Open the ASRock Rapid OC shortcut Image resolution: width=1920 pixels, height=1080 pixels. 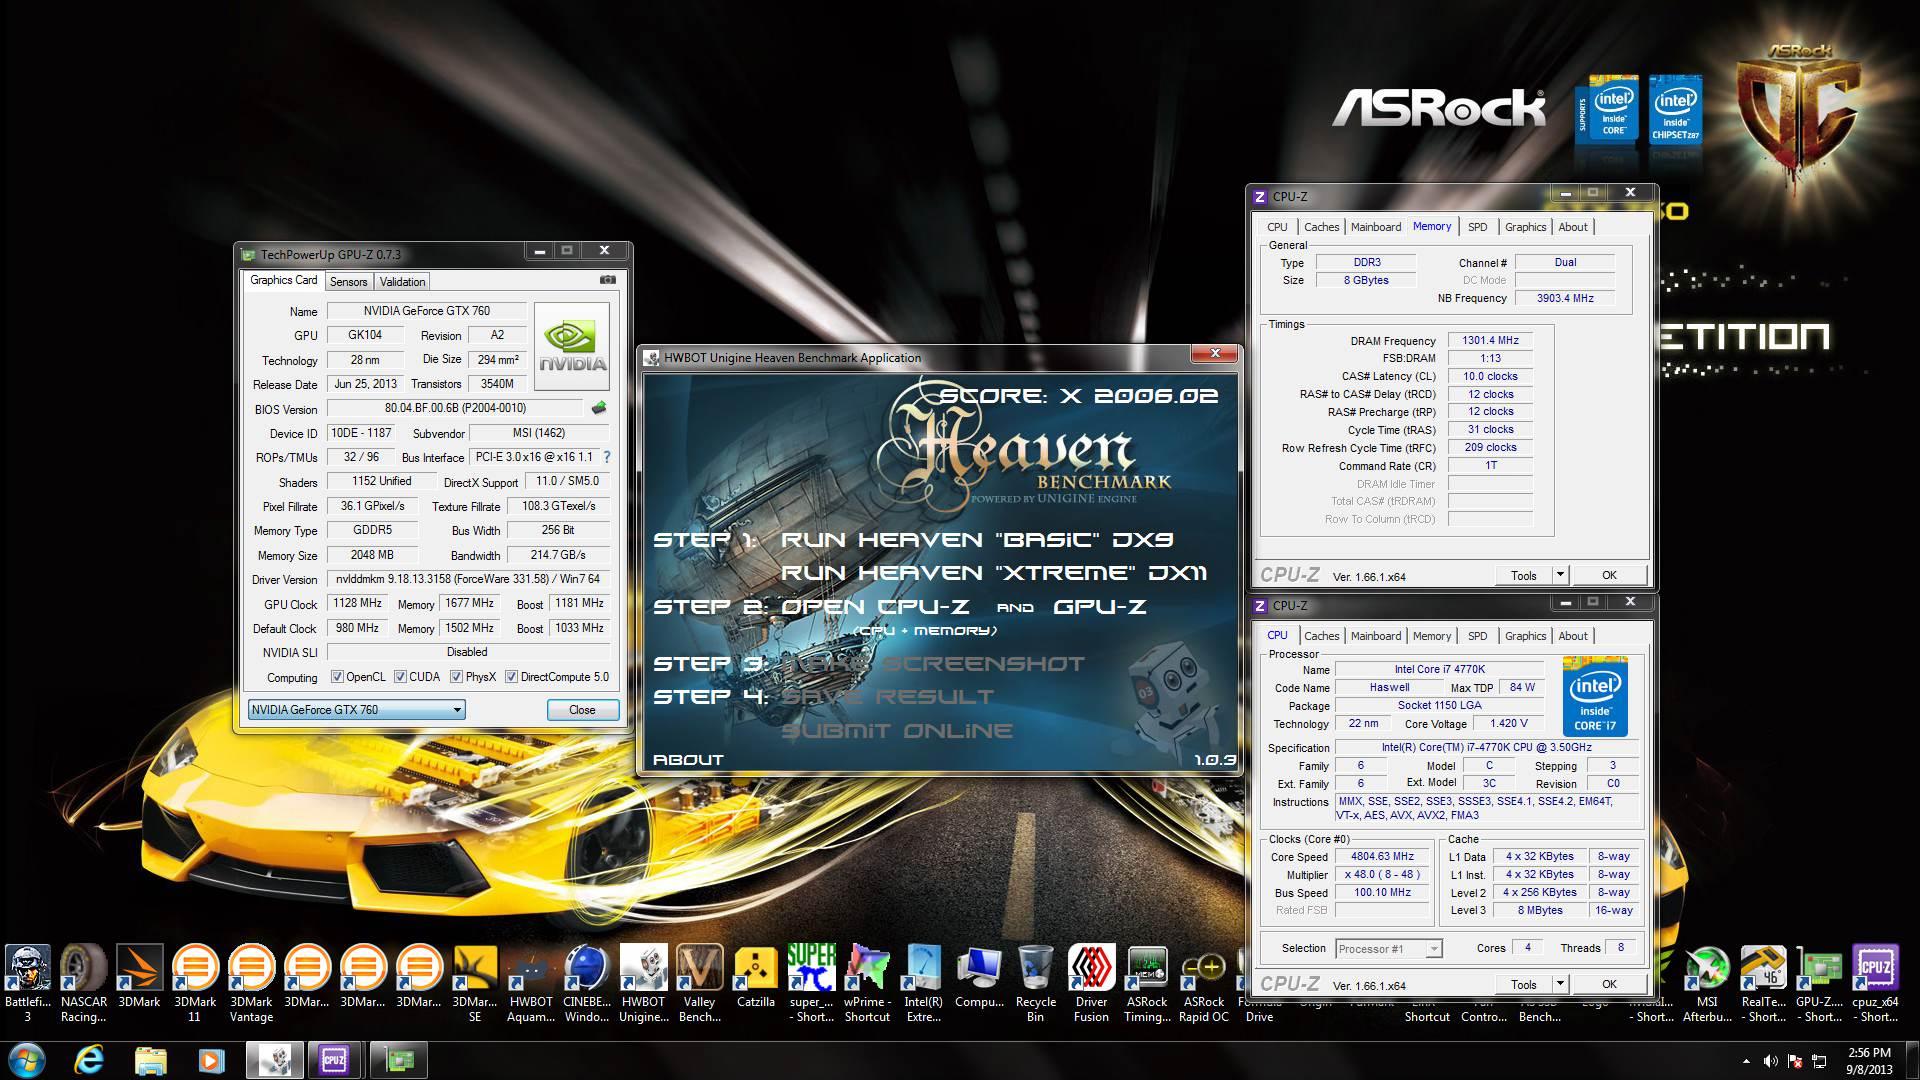click(1204, 984)
